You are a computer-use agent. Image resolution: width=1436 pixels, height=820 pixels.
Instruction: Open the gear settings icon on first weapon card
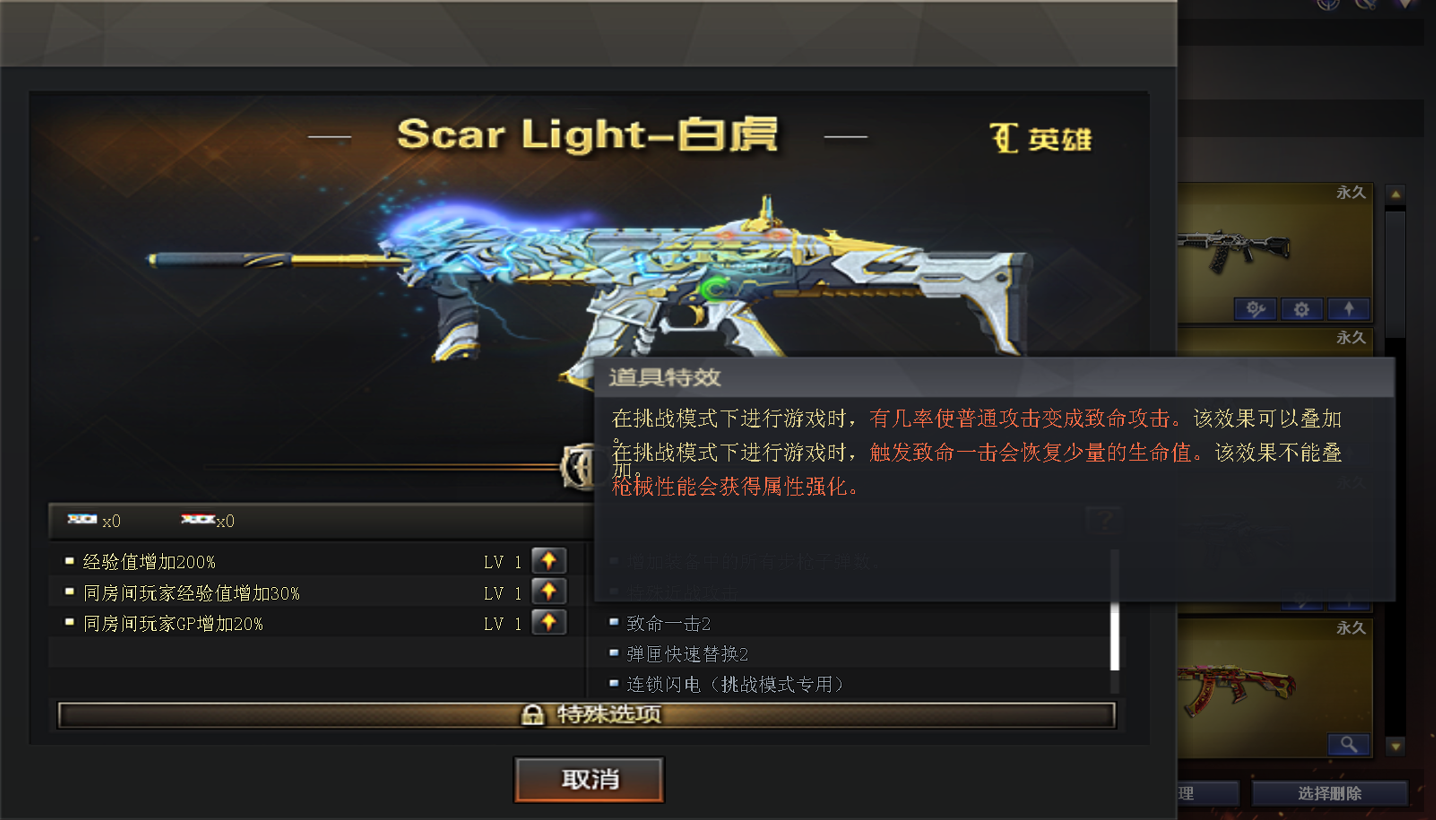coord(1301,309)
